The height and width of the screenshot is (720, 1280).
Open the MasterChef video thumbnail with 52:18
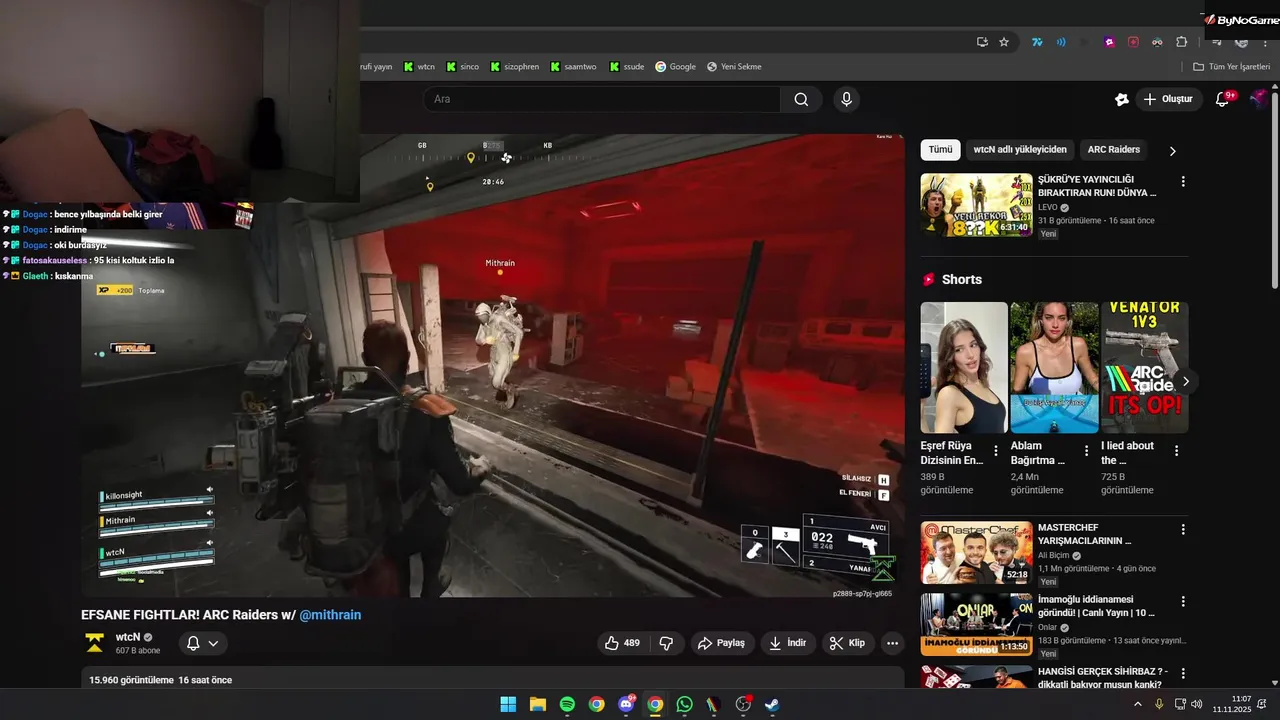[x=976, y=552]
